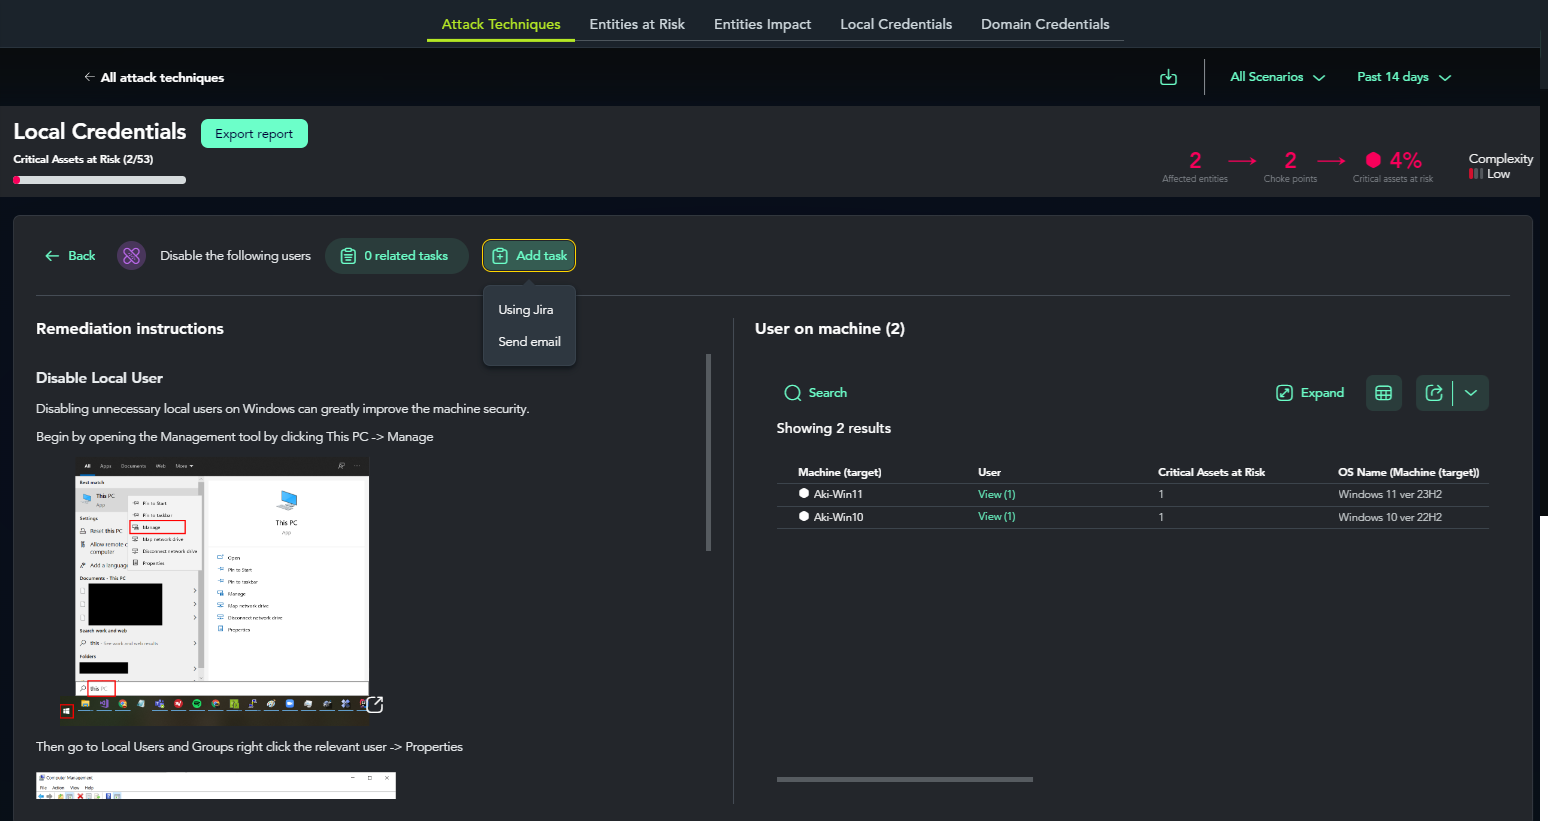Click the search magnifier icon
Screen dimensions: 1548x821
793,393
